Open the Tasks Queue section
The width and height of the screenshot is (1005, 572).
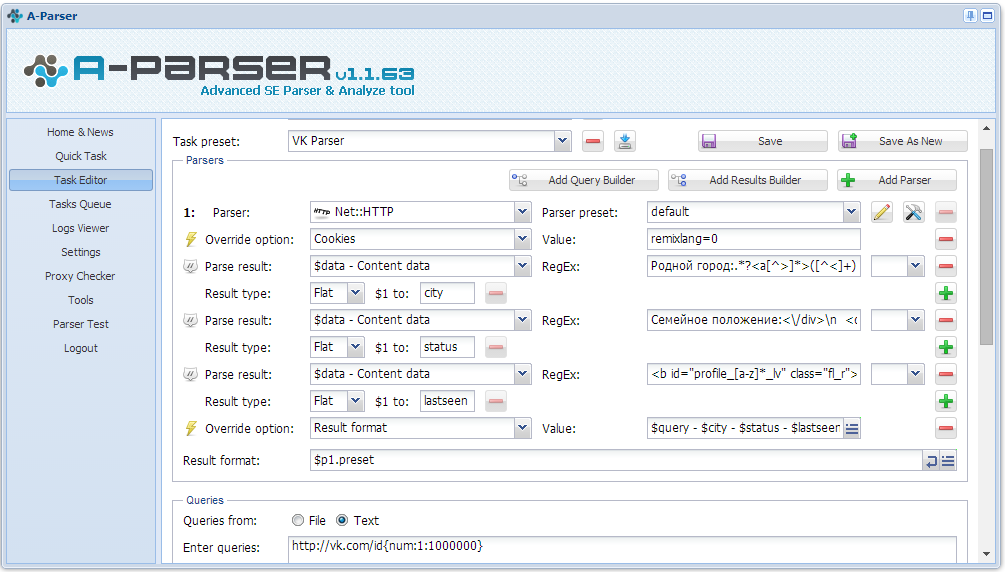(80, 204)
